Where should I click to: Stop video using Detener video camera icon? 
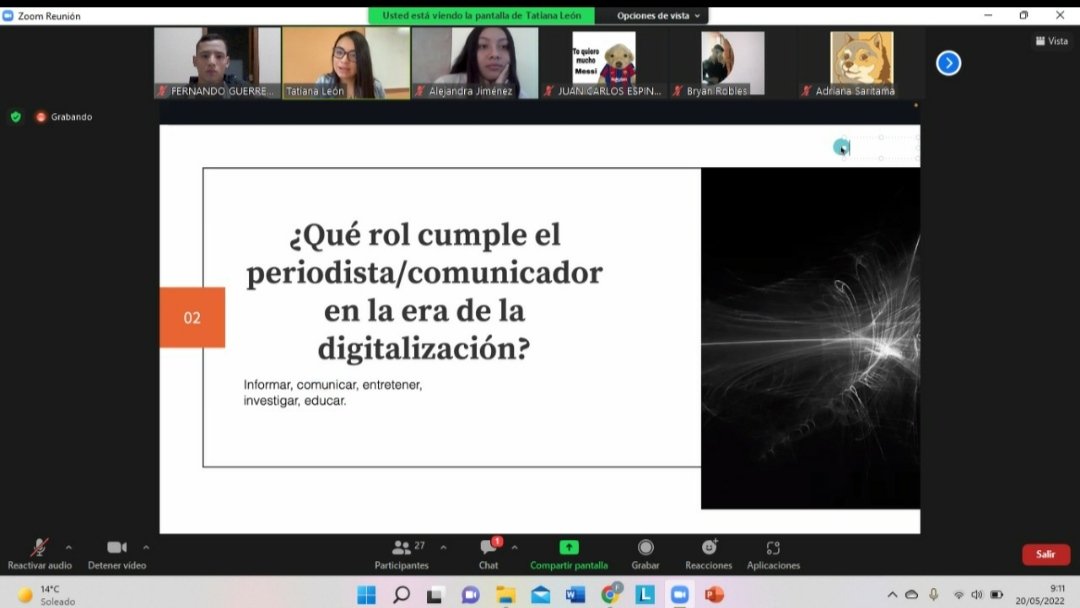click(116, 547)
